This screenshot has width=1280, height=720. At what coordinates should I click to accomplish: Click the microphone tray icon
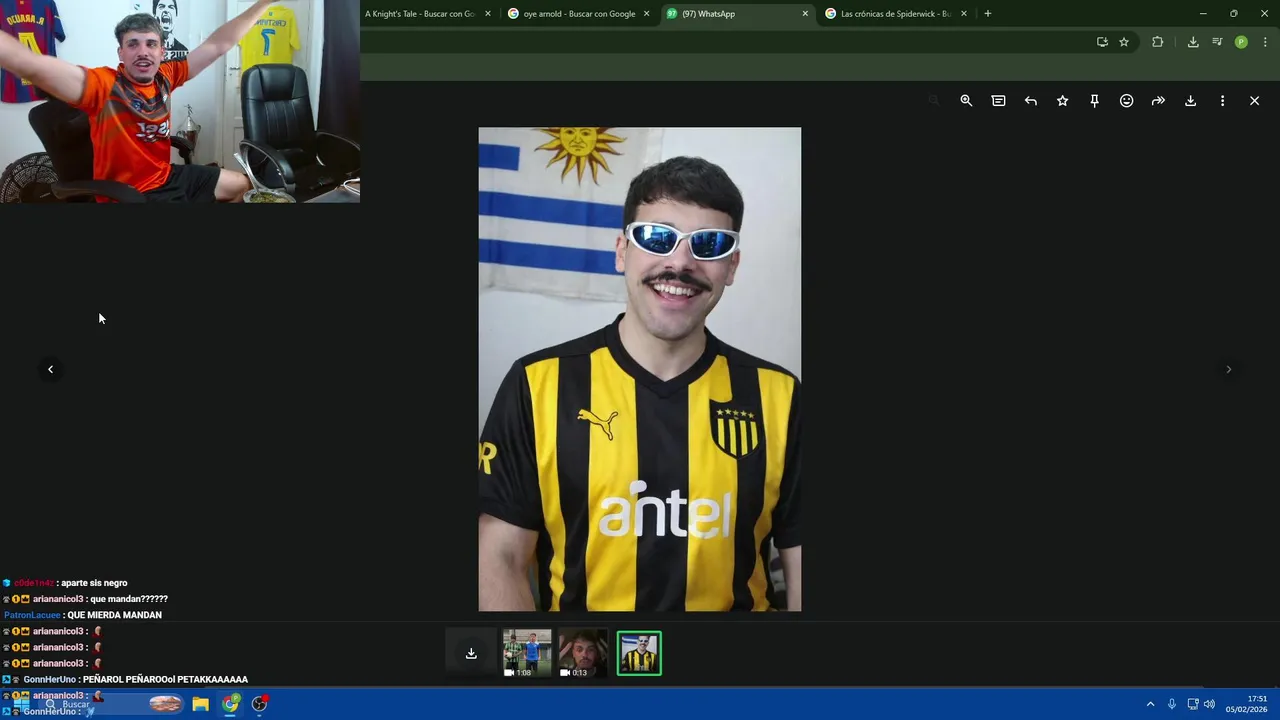point(1171,704)
